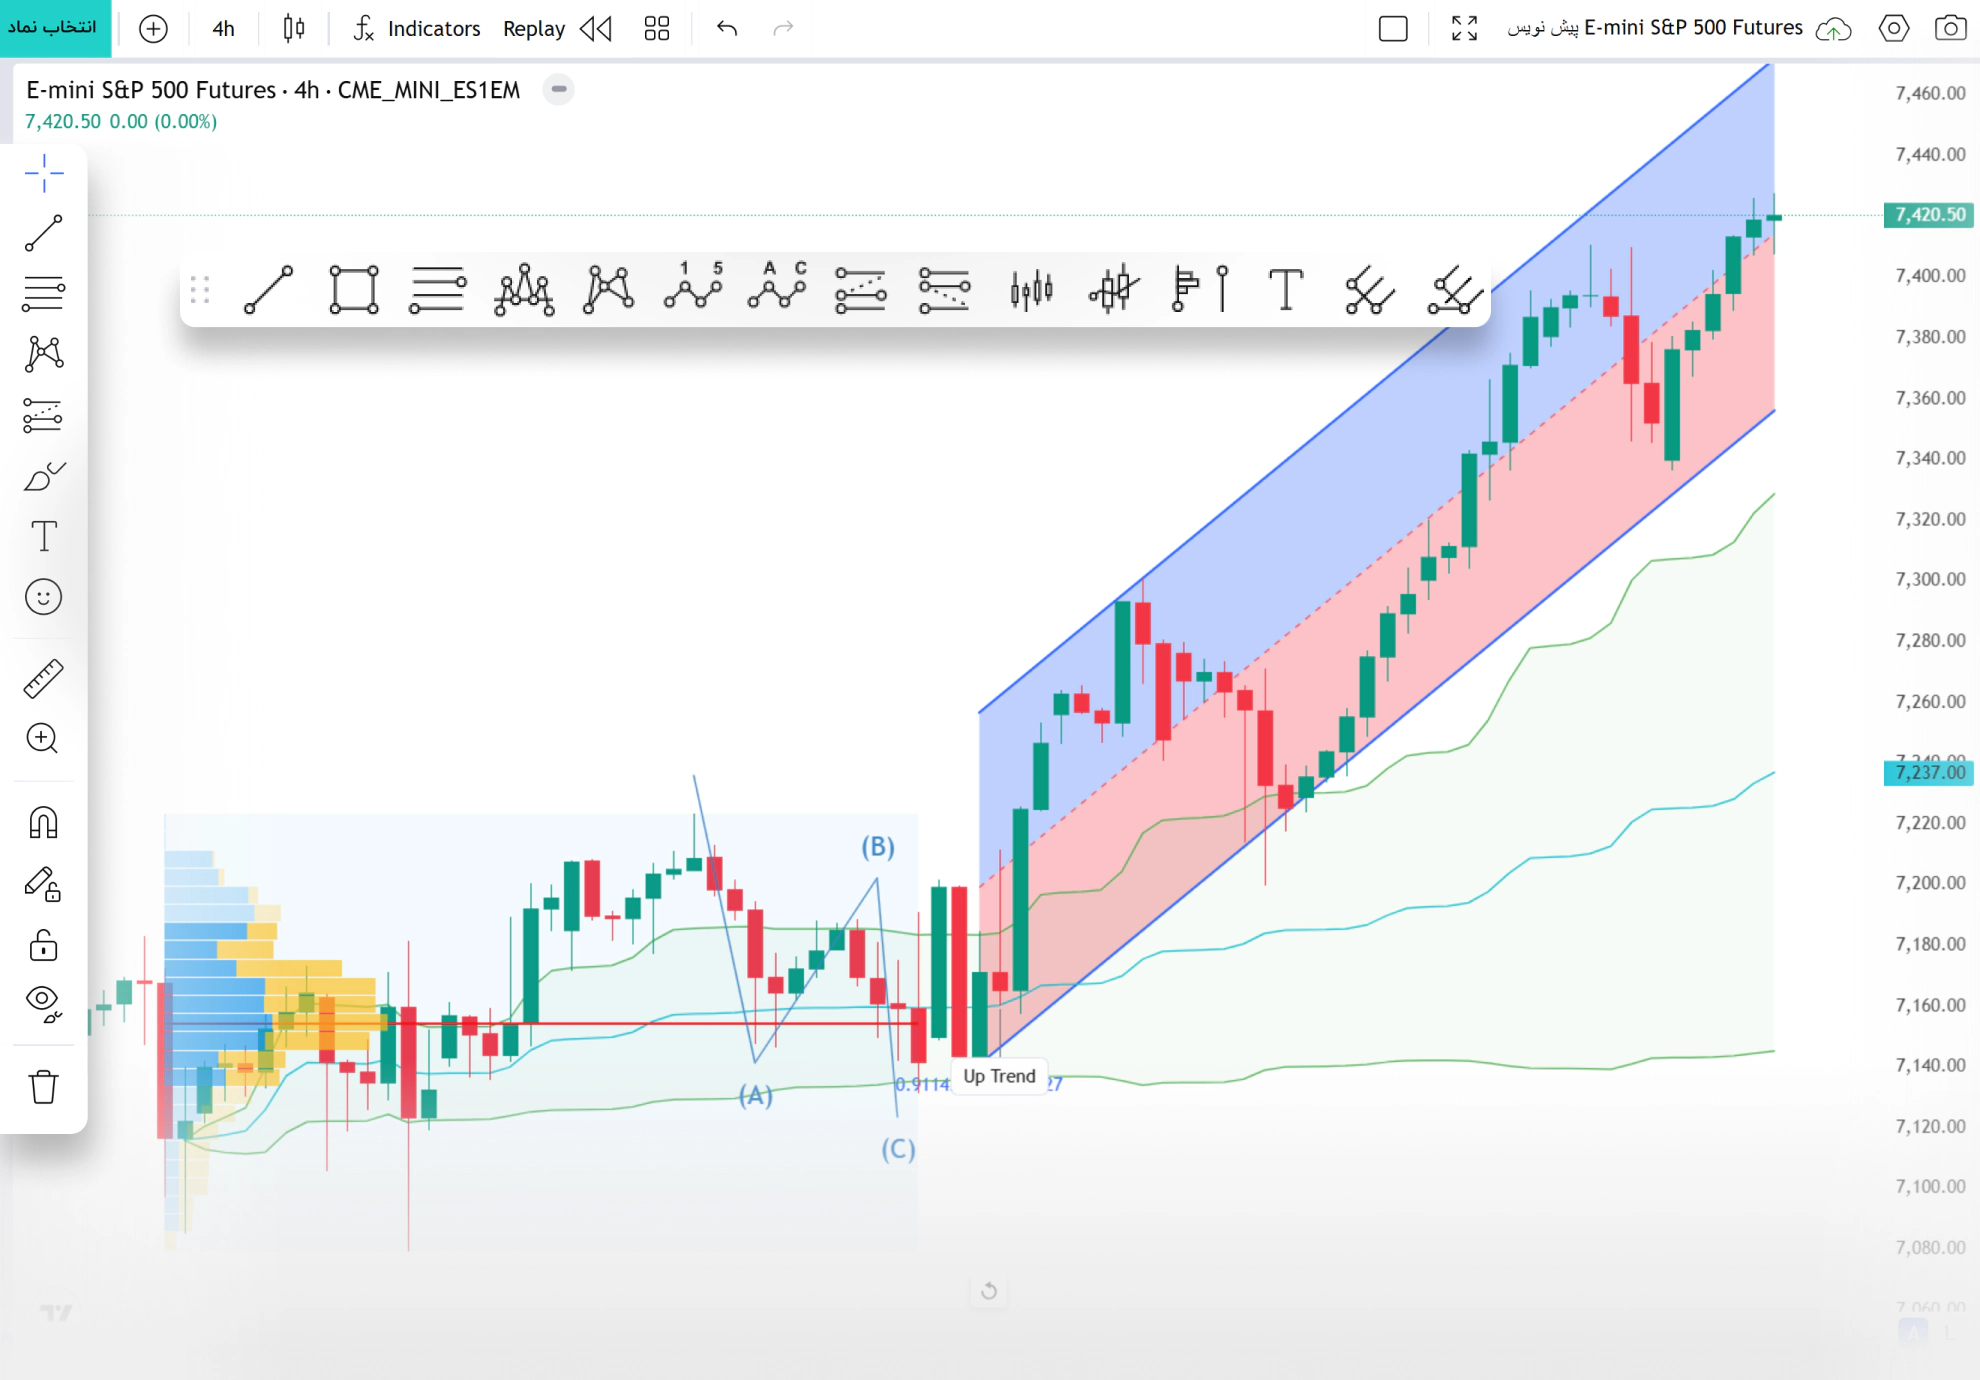Pick the Fib retracement tool in floating toolbar
The image size is (1980, 1380).
(x=861, y=290)
